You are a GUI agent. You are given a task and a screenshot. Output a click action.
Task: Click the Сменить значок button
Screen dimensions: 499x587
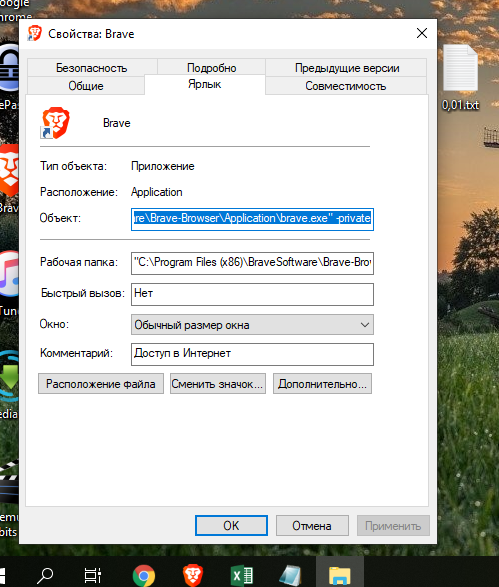(218, 384)
